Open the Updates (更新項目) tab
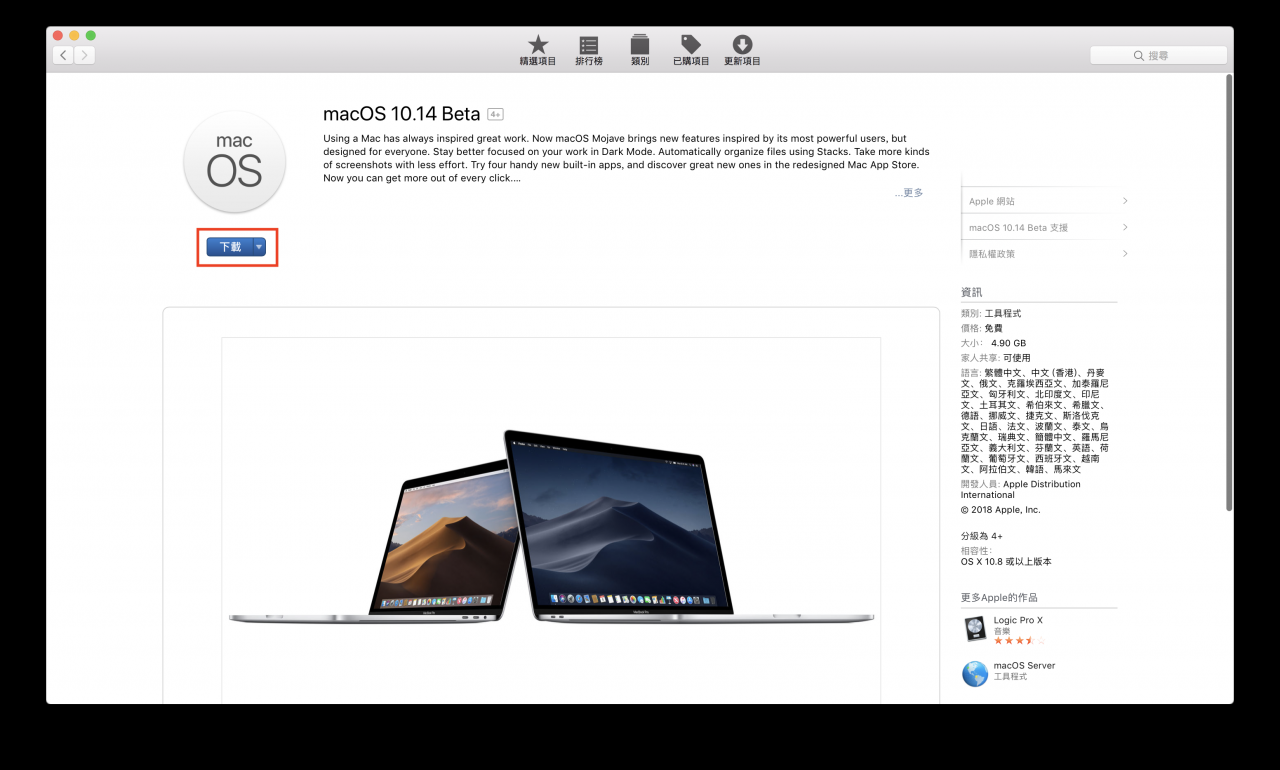1280x770 pixels. click(x=742, y=50)
